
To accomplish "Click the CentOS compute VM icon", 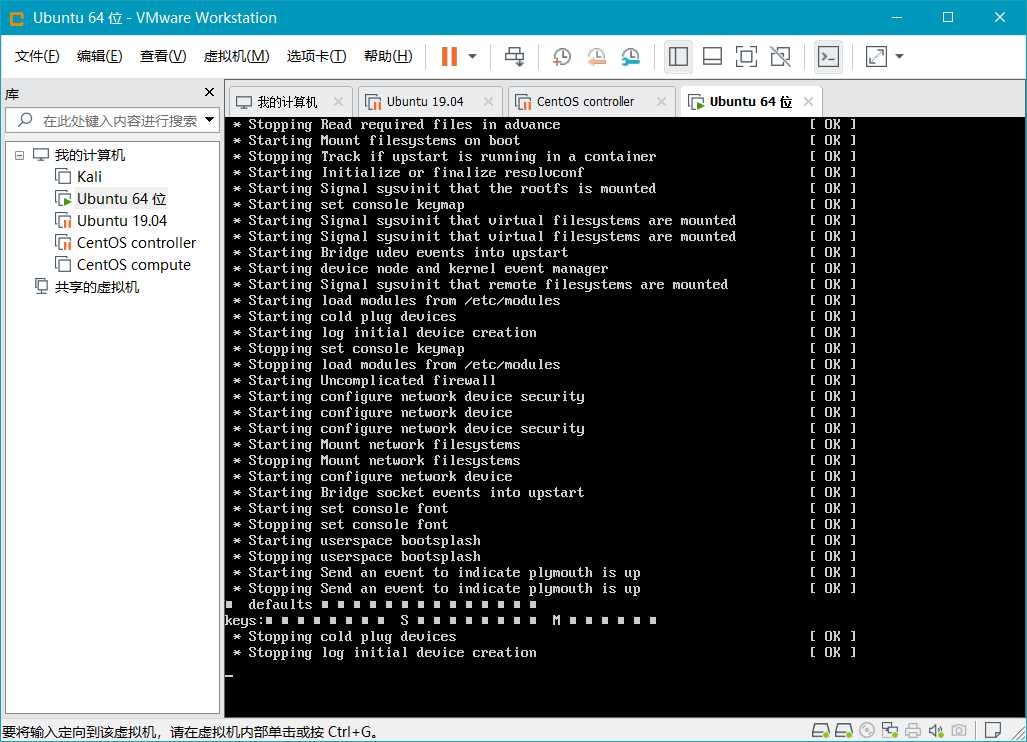I will (63, 265).
